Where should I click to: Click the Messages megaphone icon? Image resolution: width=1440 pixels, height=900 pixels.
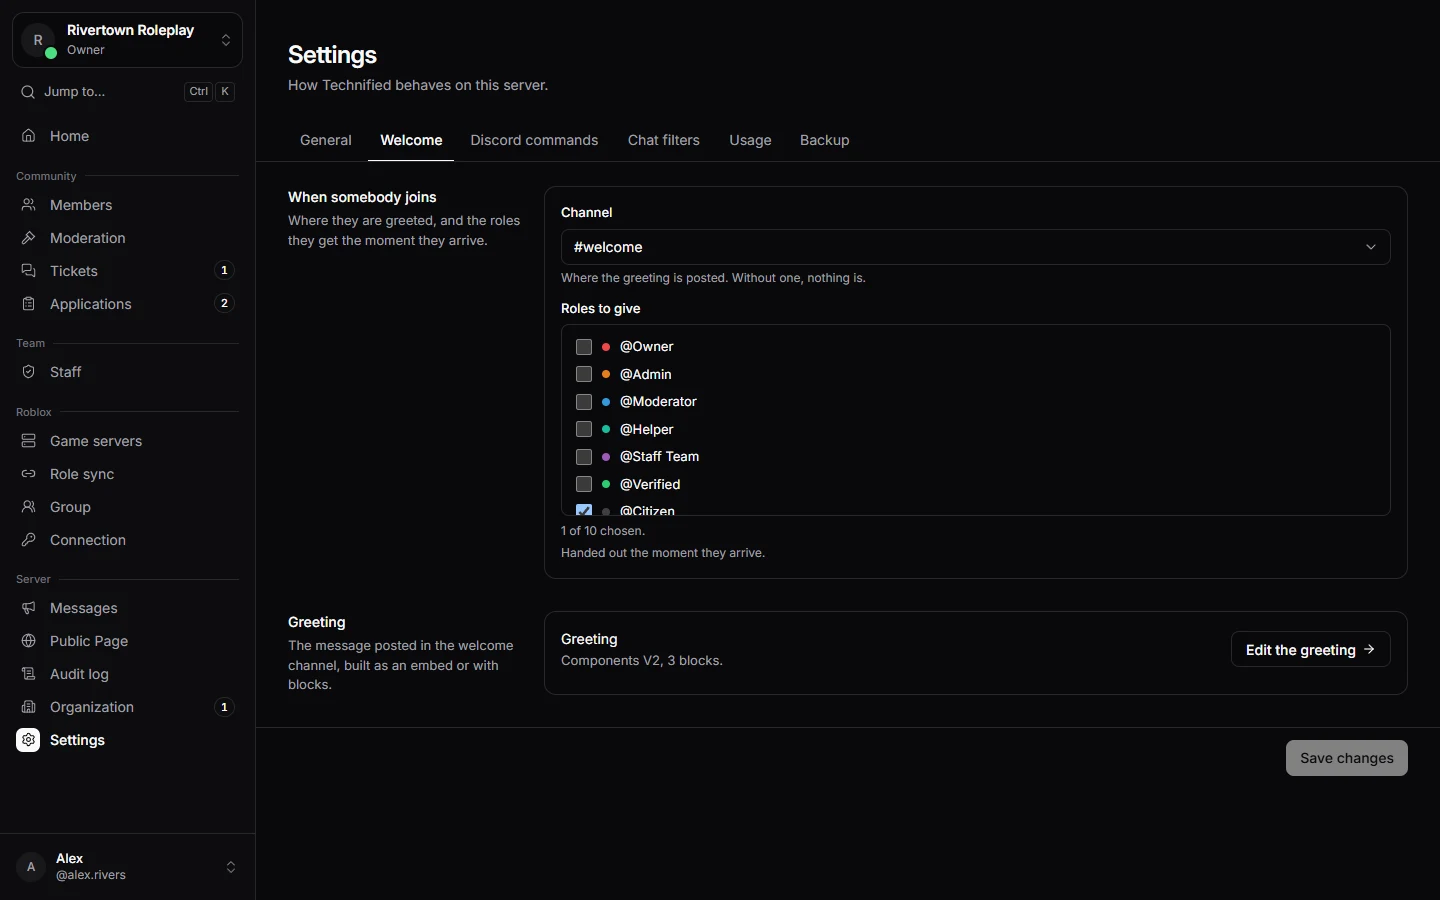pos(29,608)
